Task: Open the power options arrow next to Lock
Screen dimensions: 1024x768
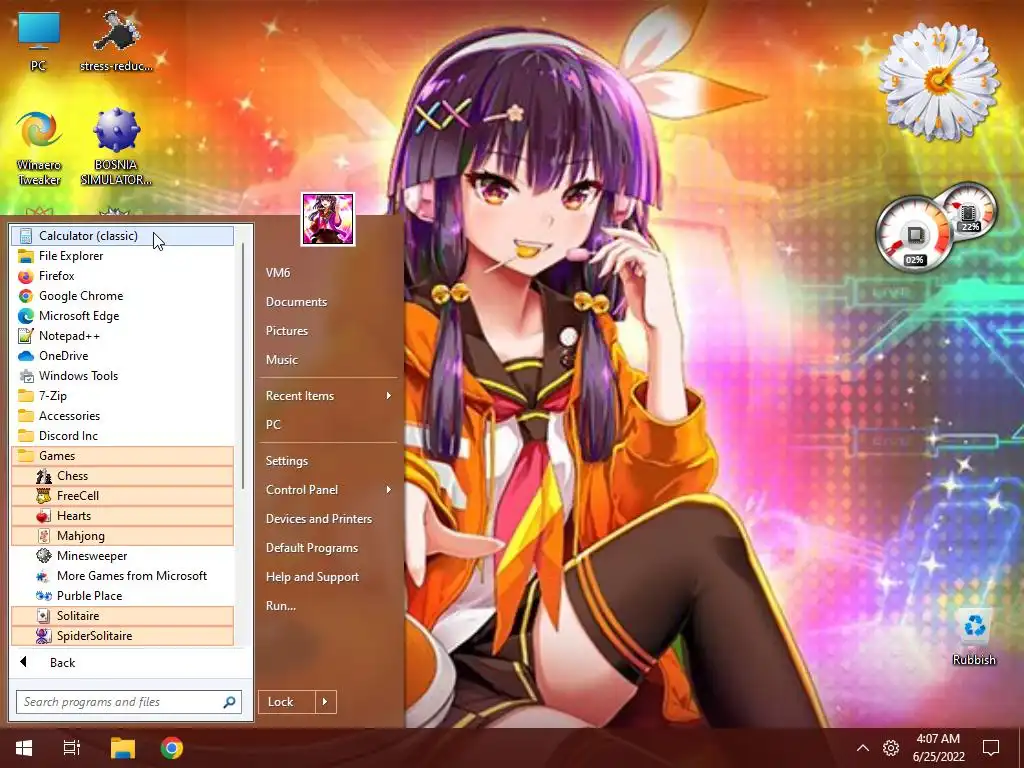Action: tap(326, 702)
